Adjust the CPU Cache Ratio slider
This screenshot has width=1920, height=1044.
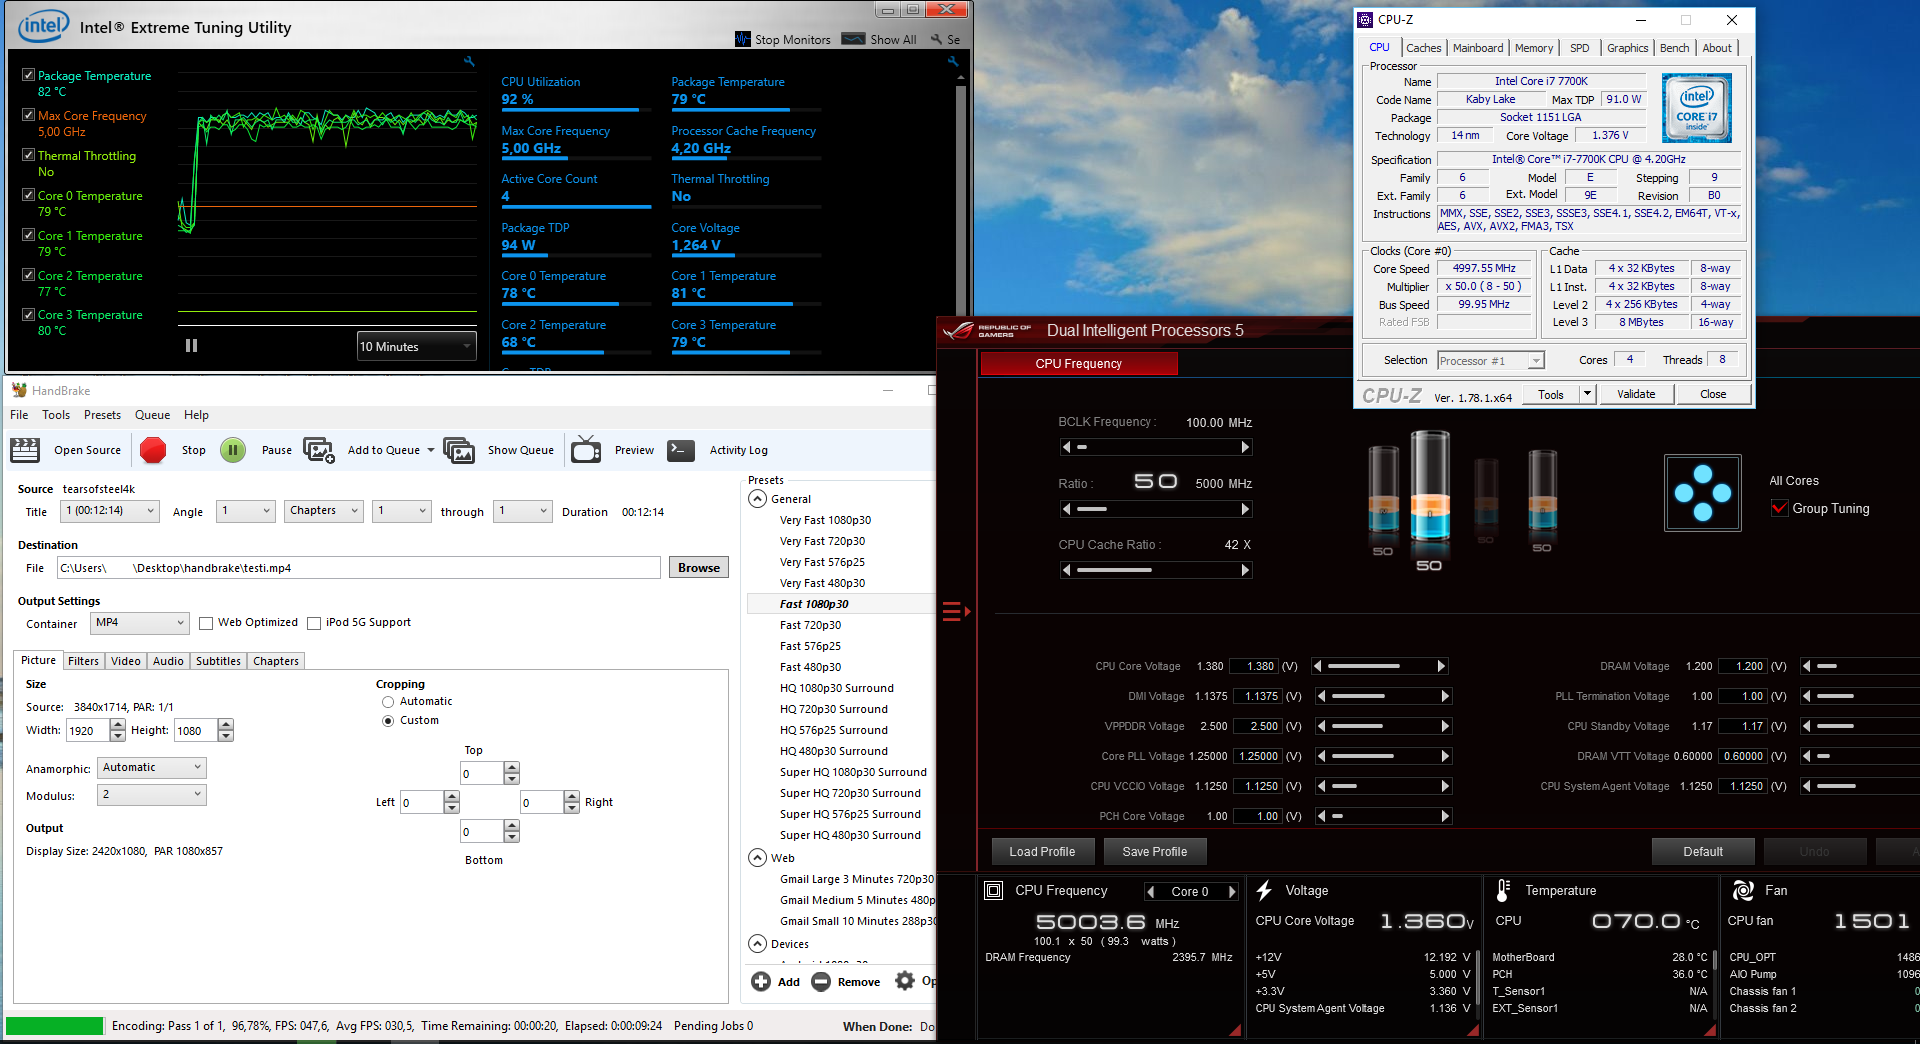(1156, 570)
